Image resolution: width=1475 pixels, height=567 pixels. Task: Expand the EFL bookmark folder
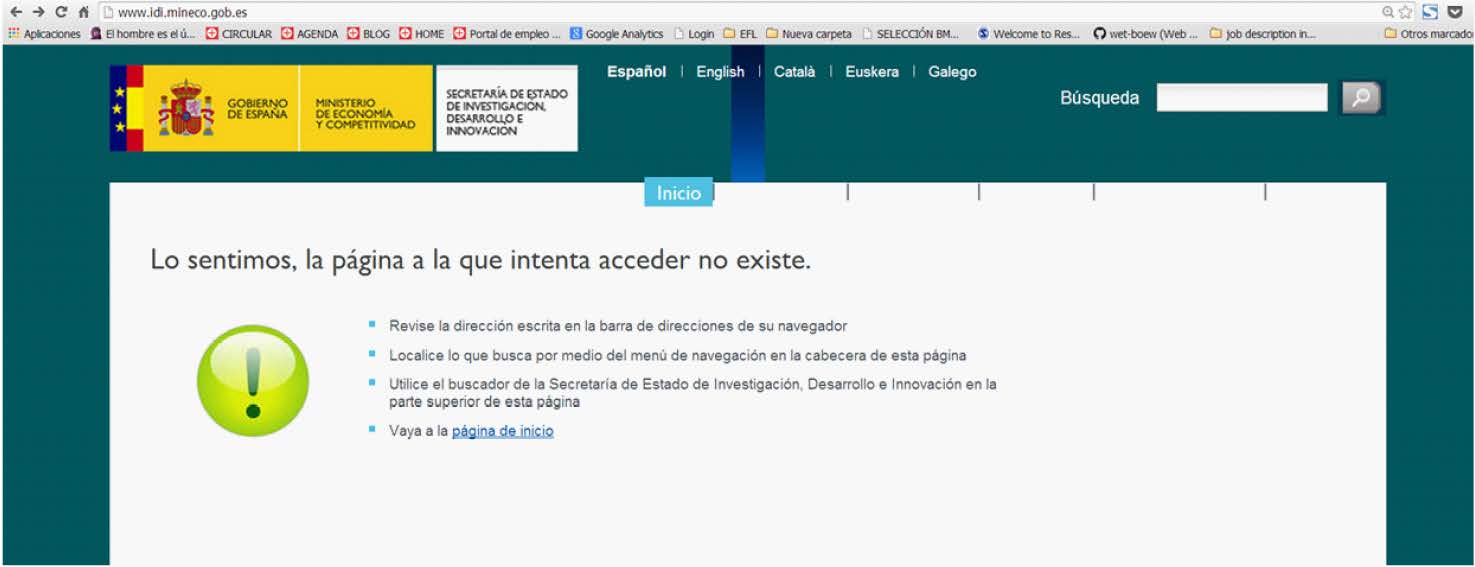point(740,34)
